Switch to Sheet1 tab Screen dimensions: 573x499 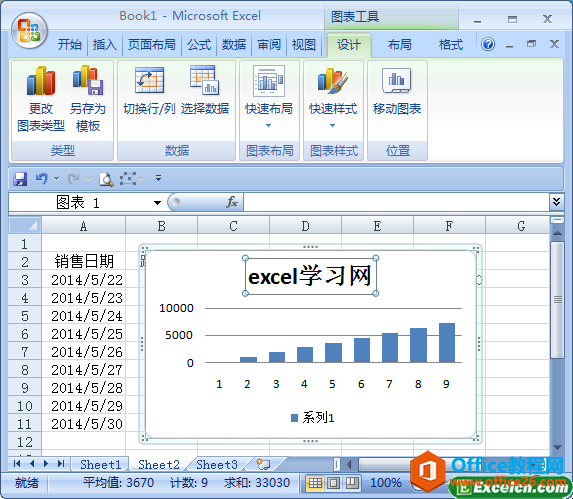point(100,465)
